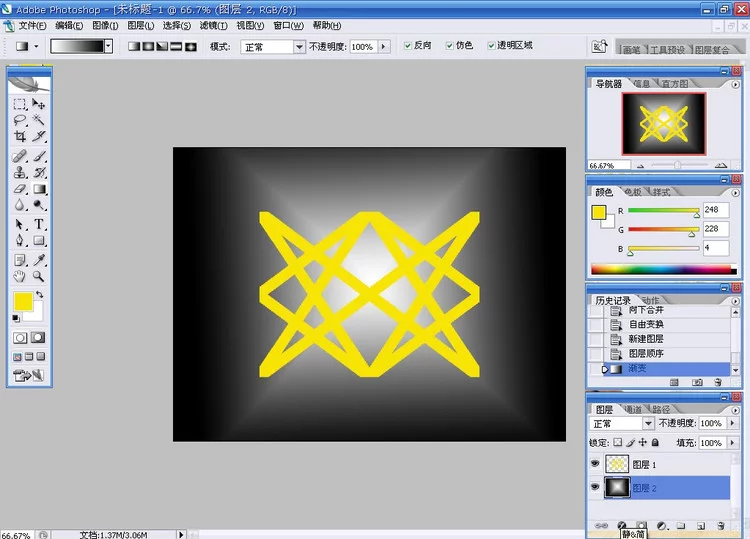Click the create new layer icon
750x539 pixels.
coord(699,525)
